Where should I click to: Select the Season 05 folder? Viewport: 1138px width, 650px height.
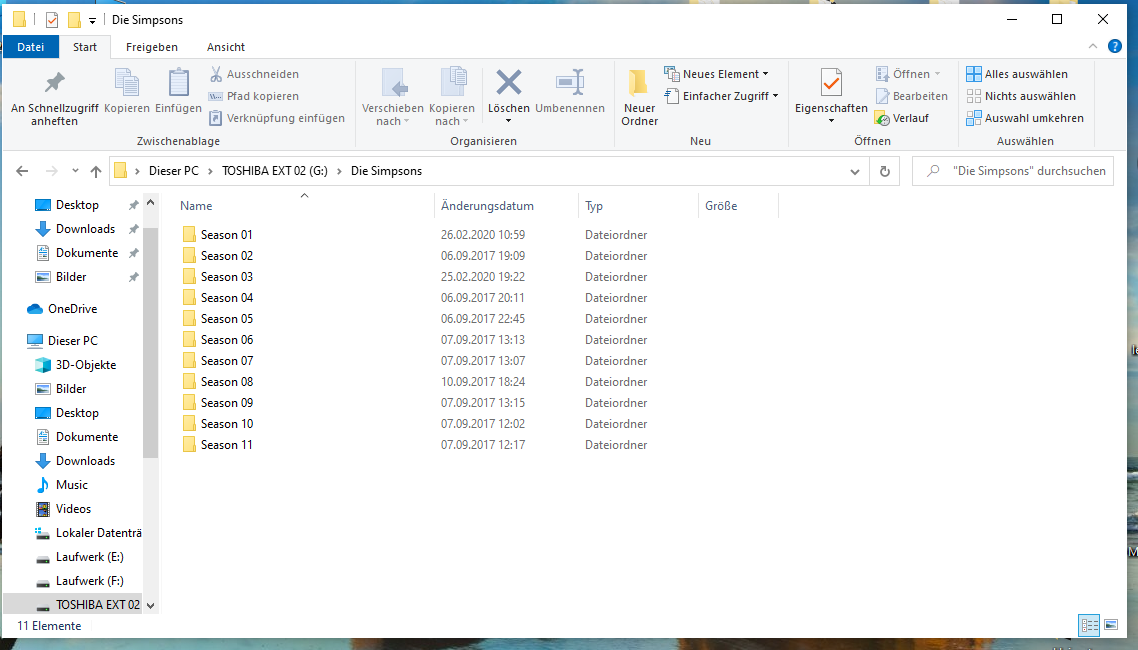[x=226, y=318]
